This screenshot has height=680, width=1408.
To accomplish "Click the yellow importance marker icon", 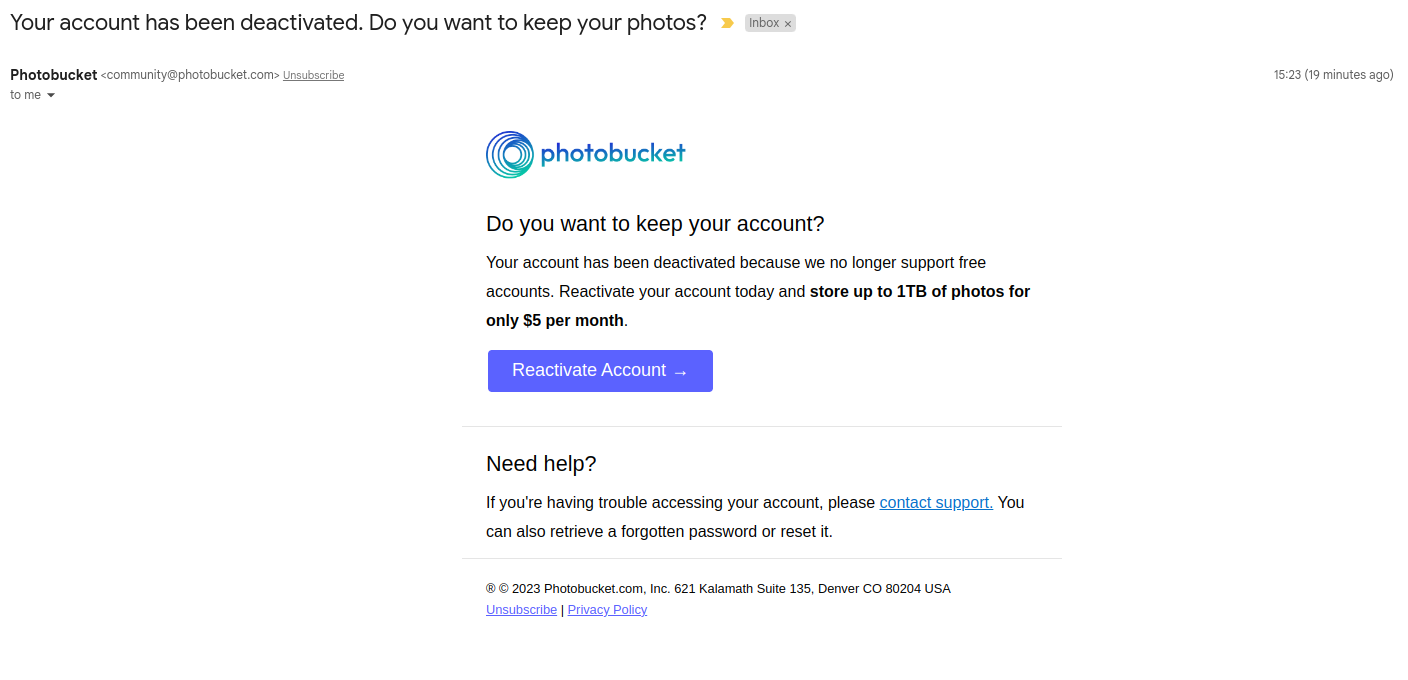I will coord(727,23).
